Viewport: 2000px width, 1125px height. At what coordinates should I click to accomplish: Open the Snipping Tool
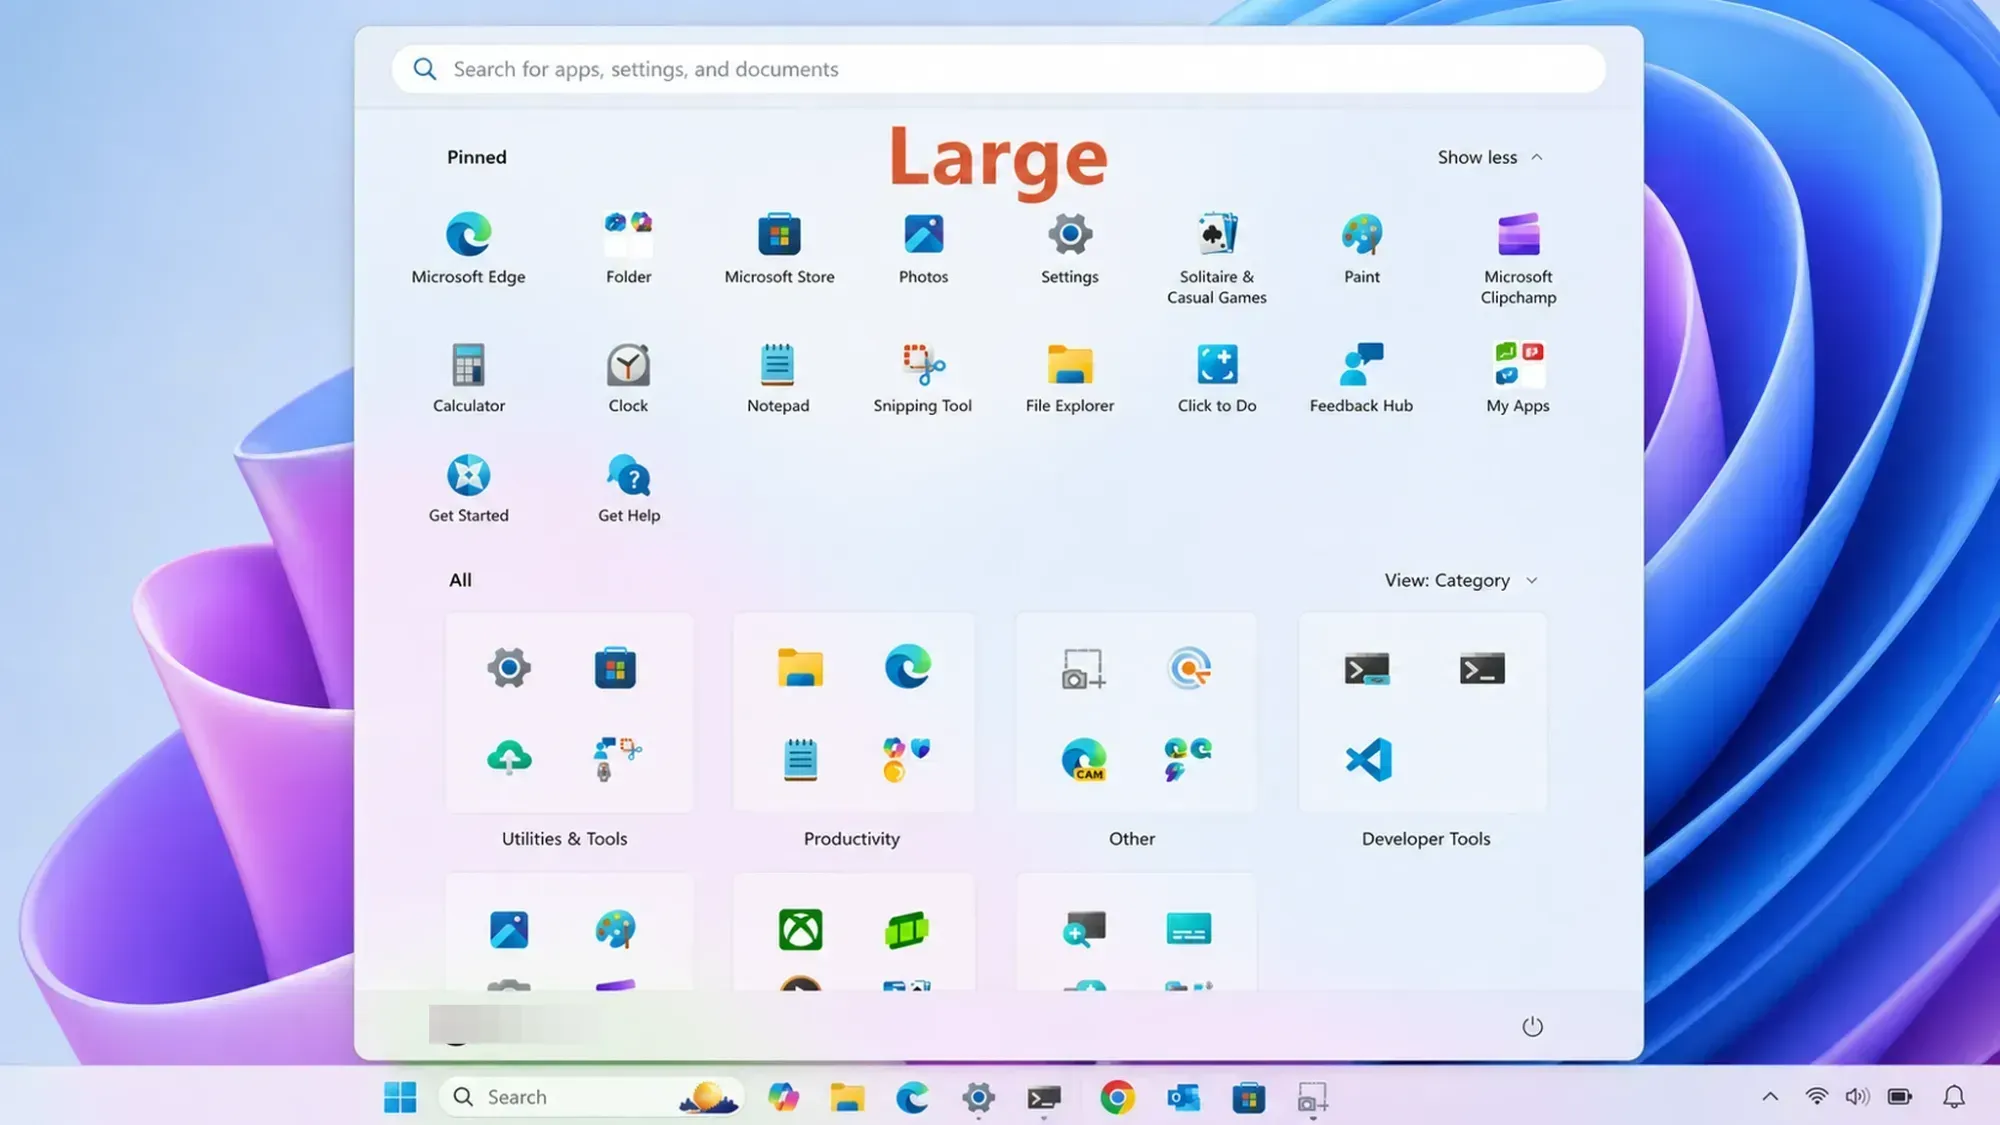pyautogui.click(x=922, y=378)
